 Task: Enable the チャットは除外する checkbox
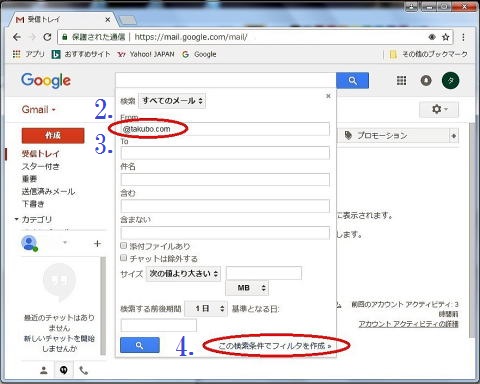click(x=124, y=258)
